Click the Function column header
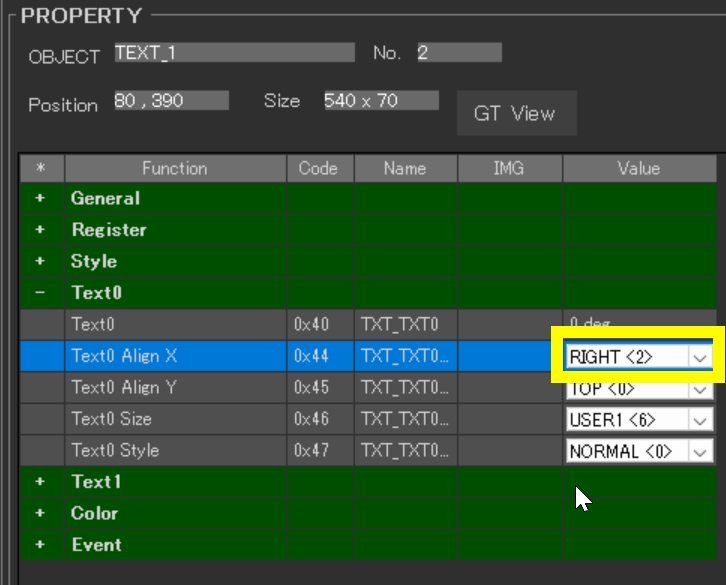Viewport: 726px width, 585px height. point(174,168)
